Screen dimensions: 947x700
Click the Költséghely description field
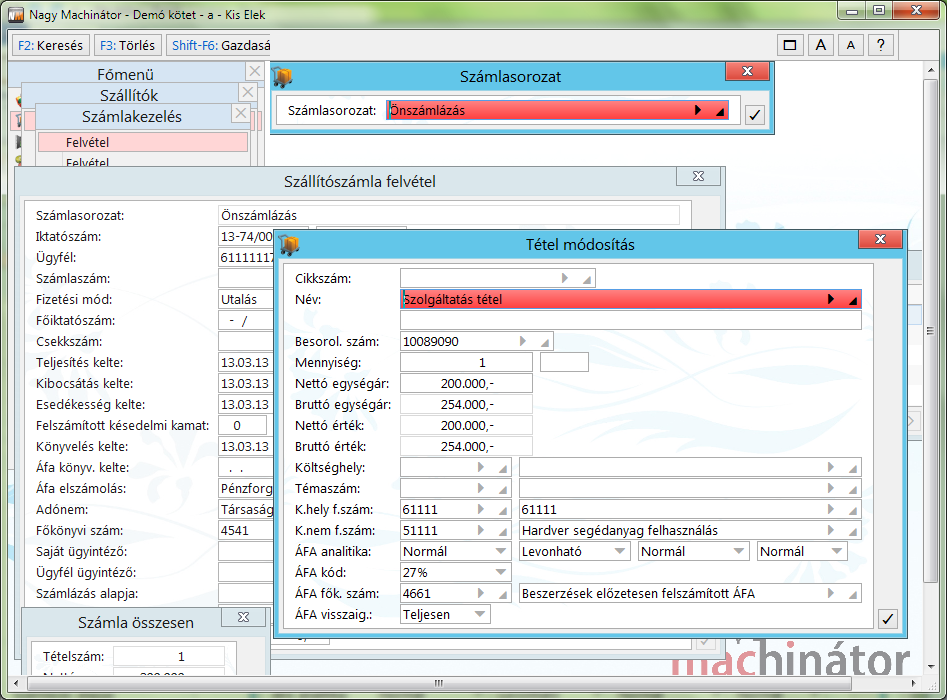click(x=690, y=467)
